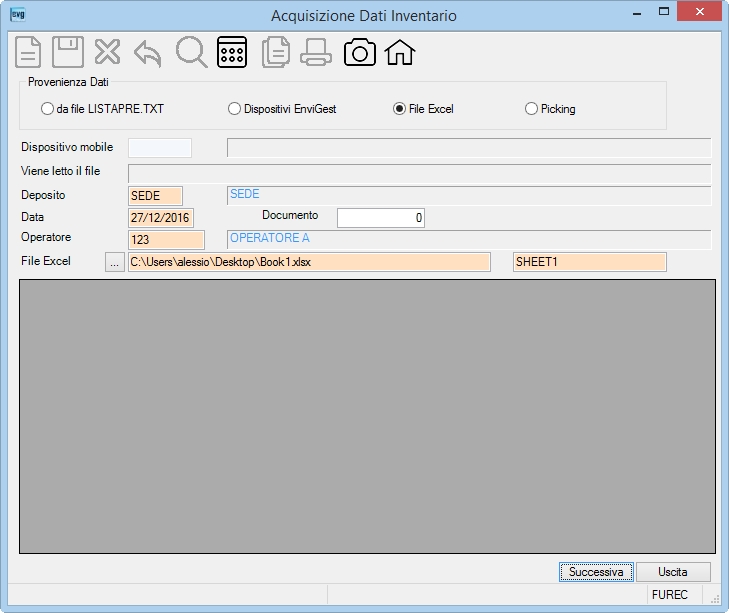Viewport: 729px width, 613px height.
Task: Click the save floppy disk icon
Action: tap(68, 52)
